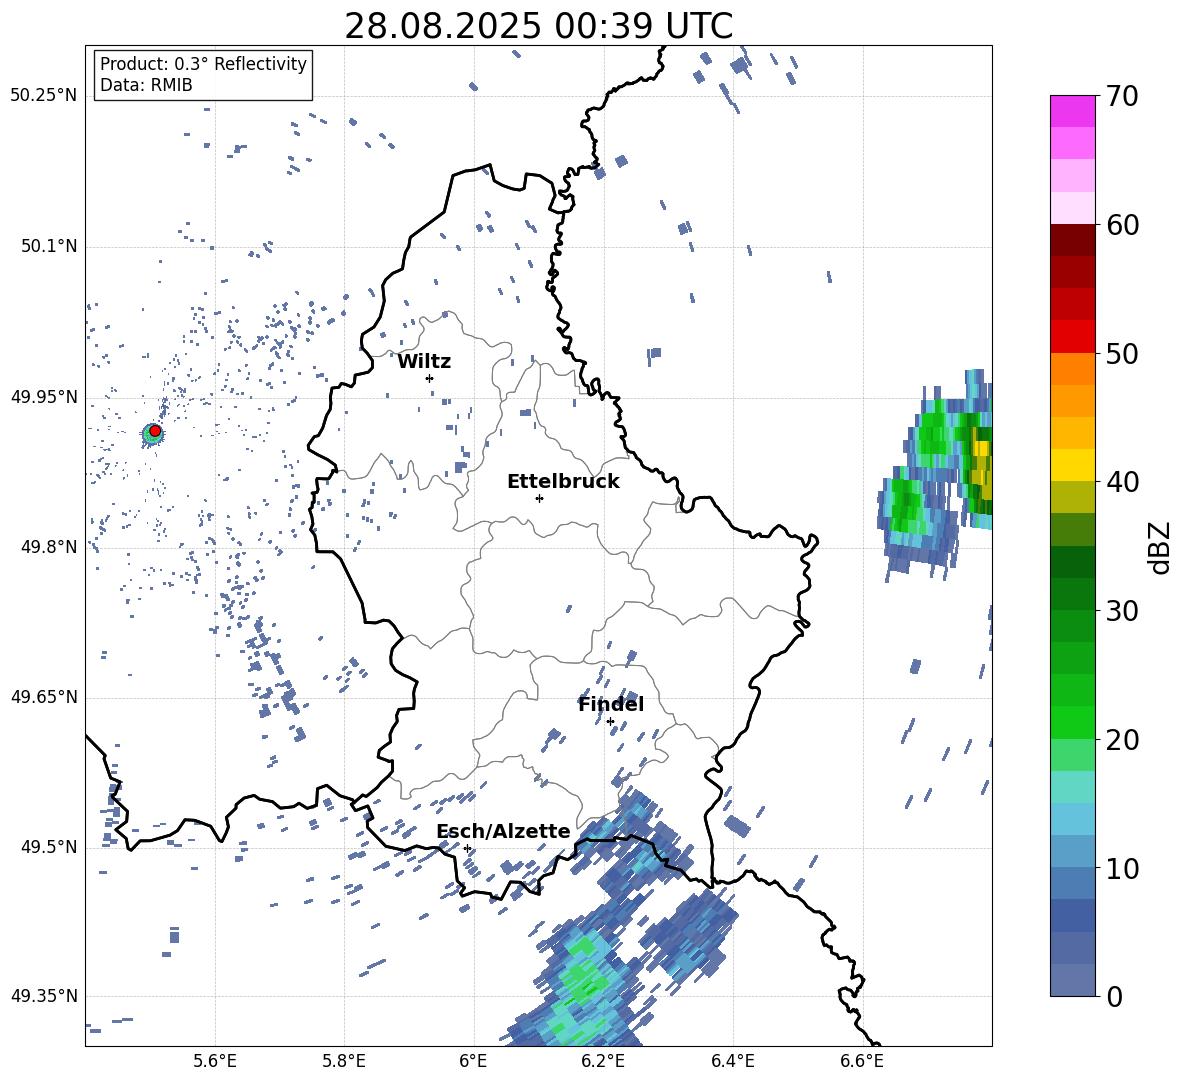This screenshot has width=1184, height=1081.
Task: Pick the light blue colorbar segment above 10
Action: point(1072,819)
